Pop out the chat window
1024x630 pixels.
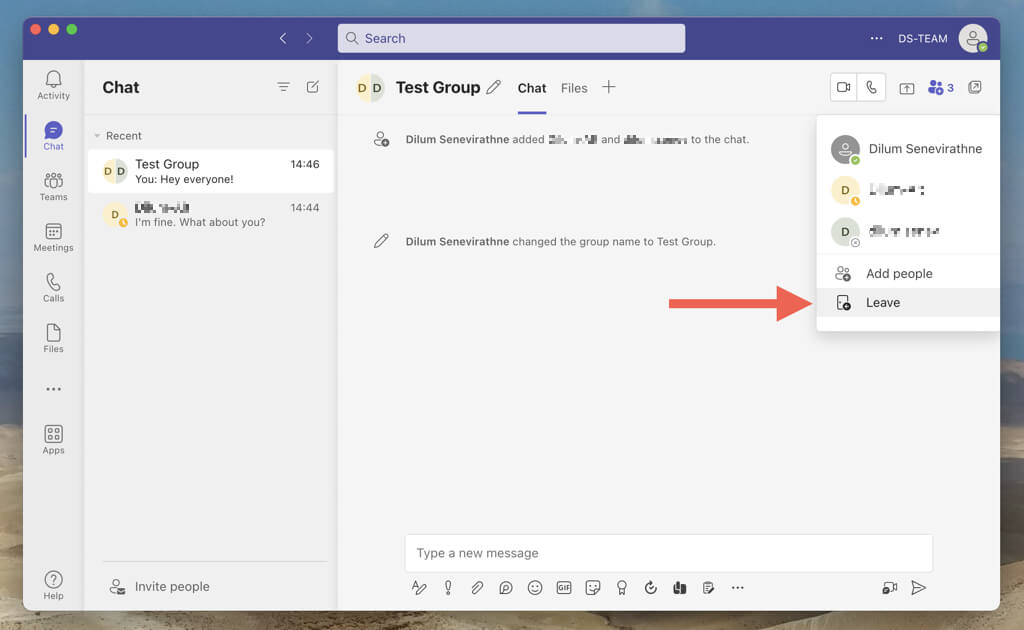(x=975, y=87)
